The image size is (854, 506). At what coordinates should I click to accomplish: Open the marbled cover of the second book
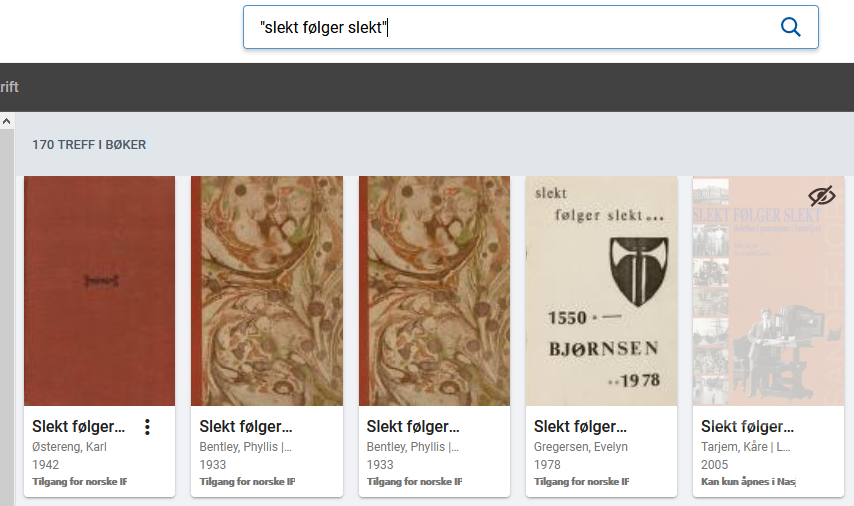coord(267,290)
